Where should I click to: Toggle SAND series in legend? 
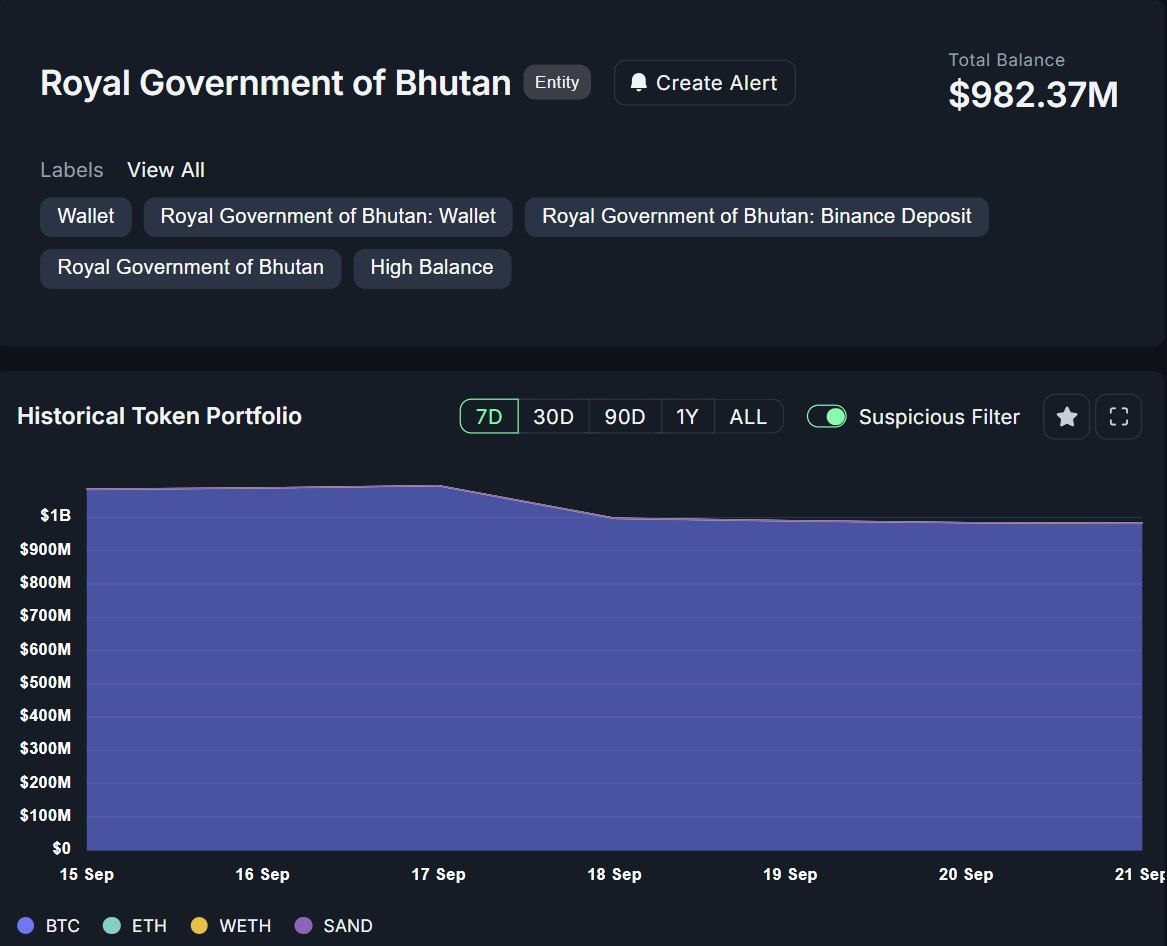pos(335,926)
